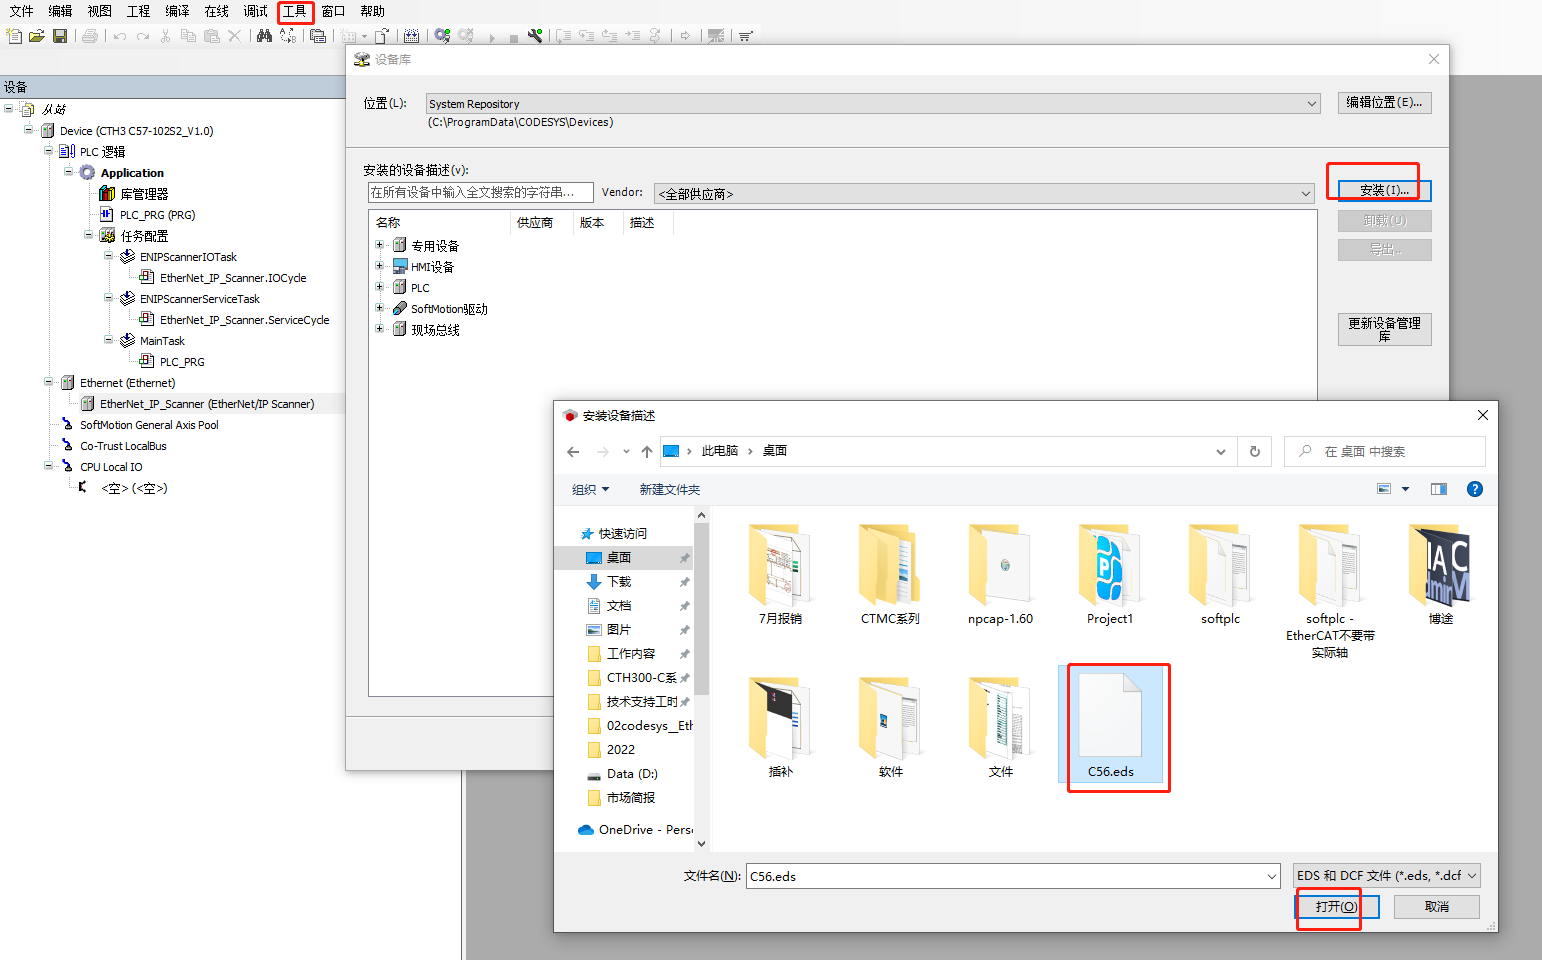Click the Find binoculars icon

coord(264,36)
